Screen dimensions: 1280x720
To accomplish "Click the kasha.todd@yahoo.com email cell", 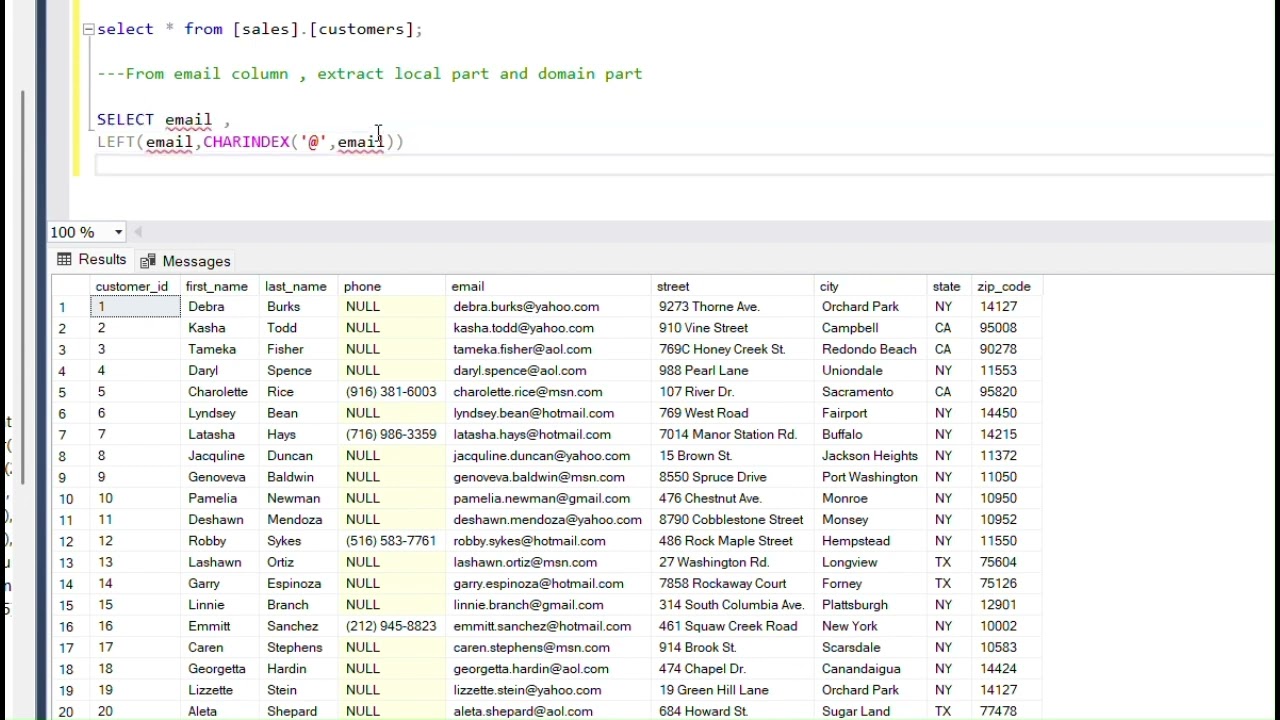I will point(549,328).
